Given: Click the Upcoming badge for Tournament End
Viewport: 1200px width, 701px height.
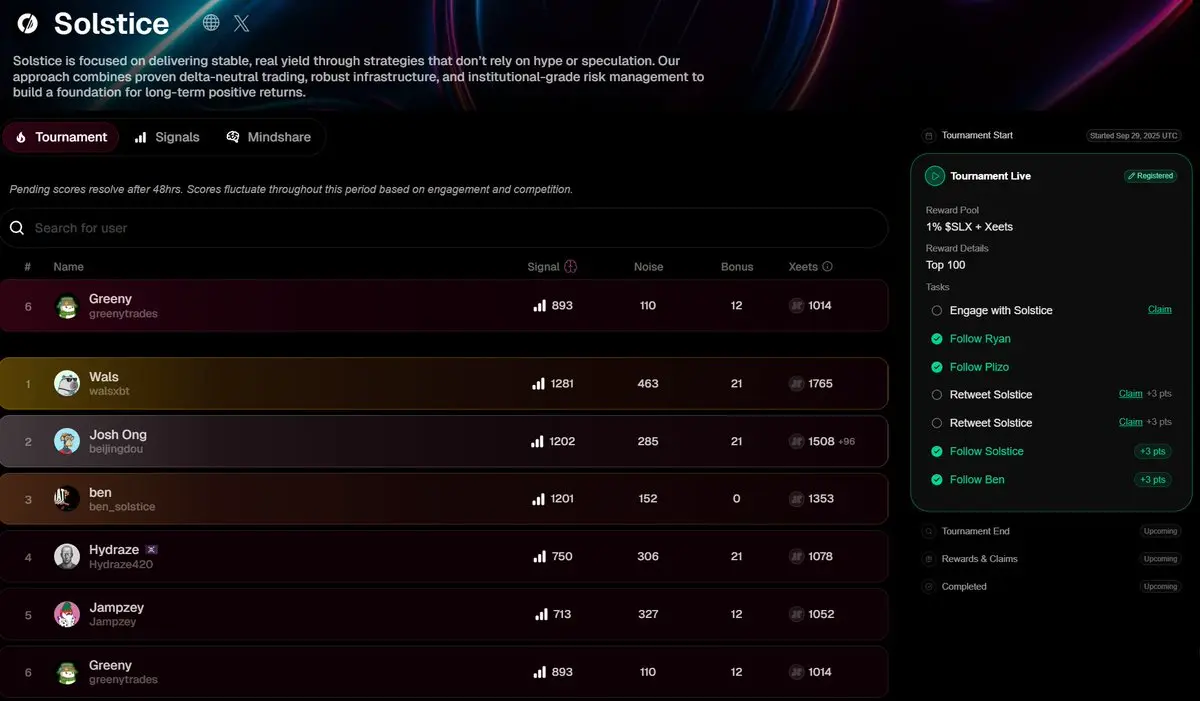Looking at the screenshot, I should [x=1160, y=531].
